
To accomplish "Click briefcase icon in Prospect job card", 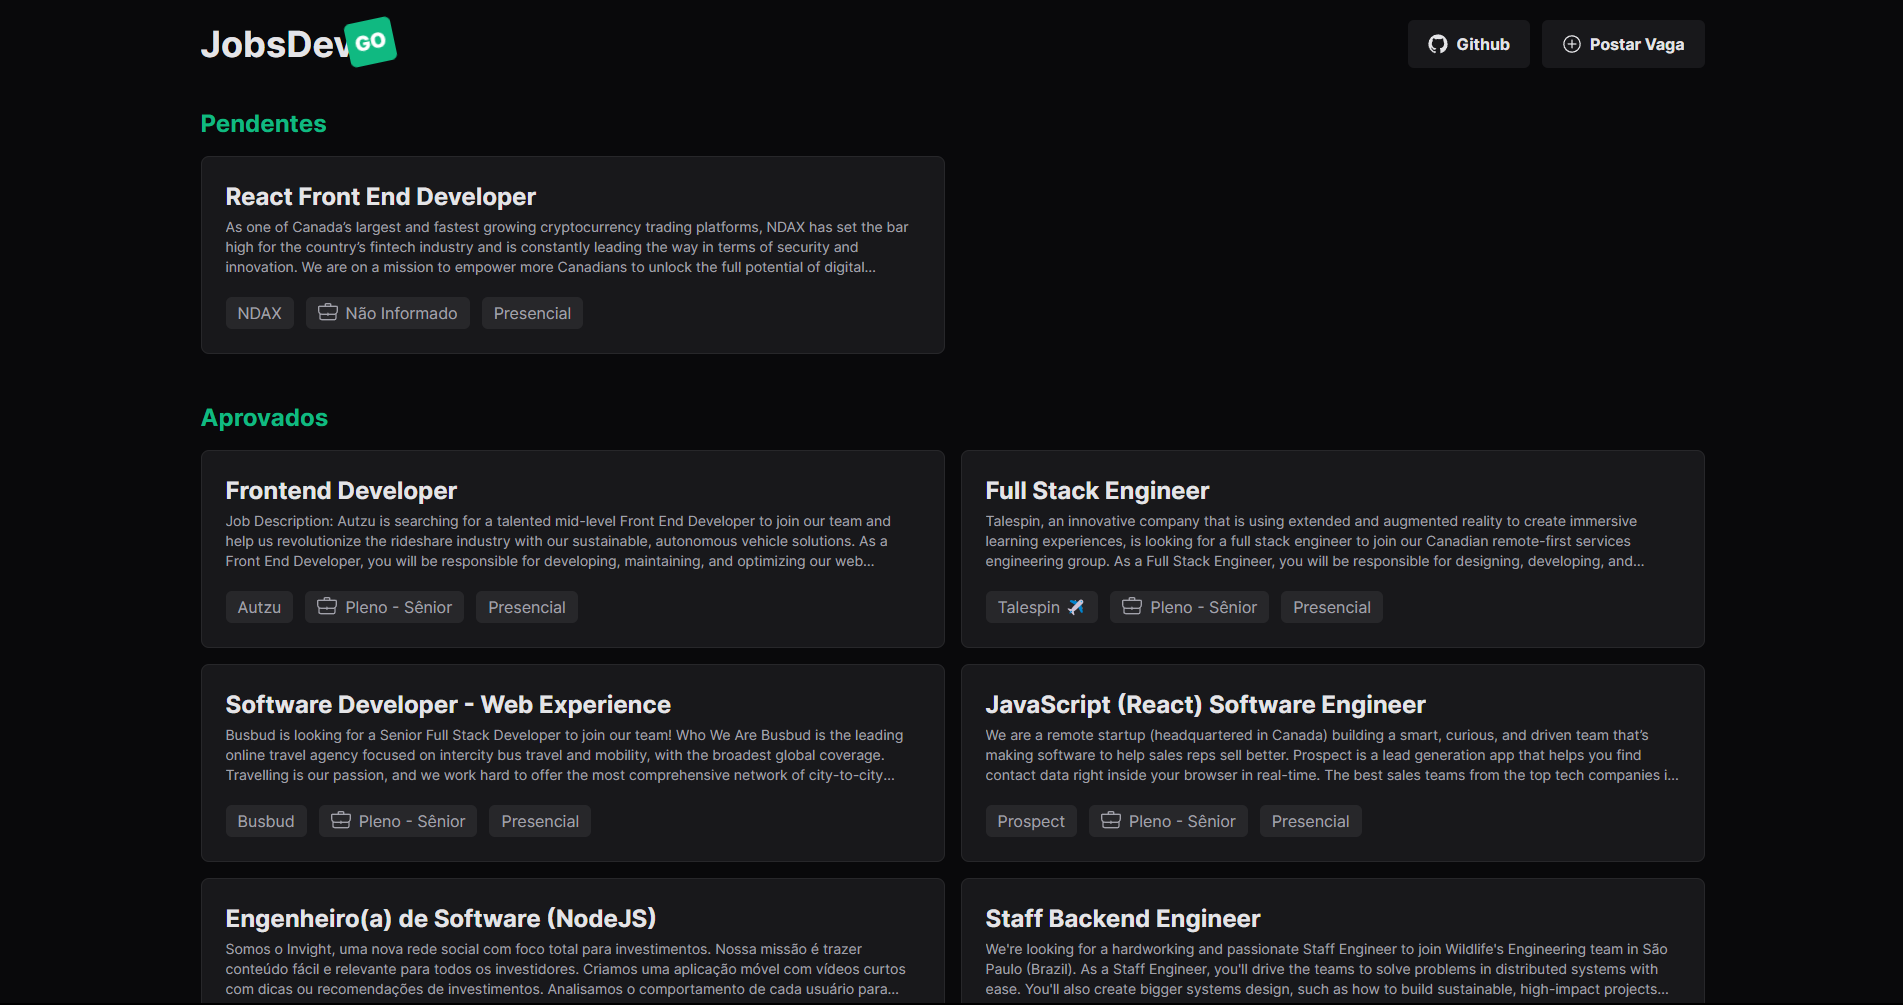I will click(x=1111, y=821).
